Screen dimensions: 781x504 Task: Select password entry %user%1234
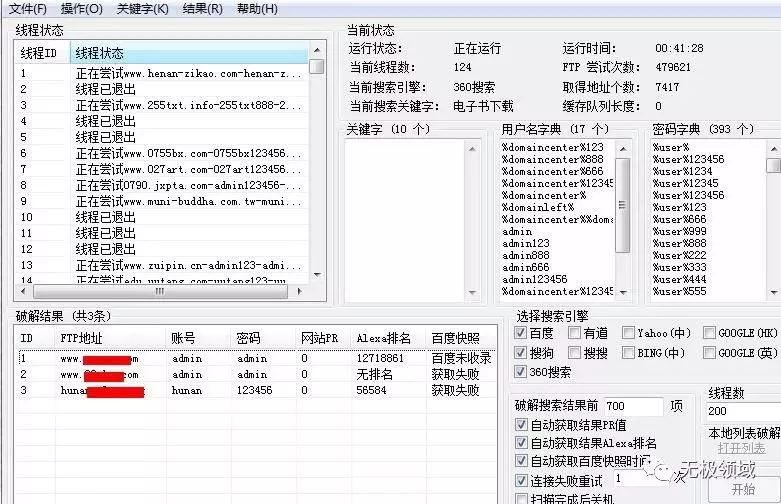682,171
